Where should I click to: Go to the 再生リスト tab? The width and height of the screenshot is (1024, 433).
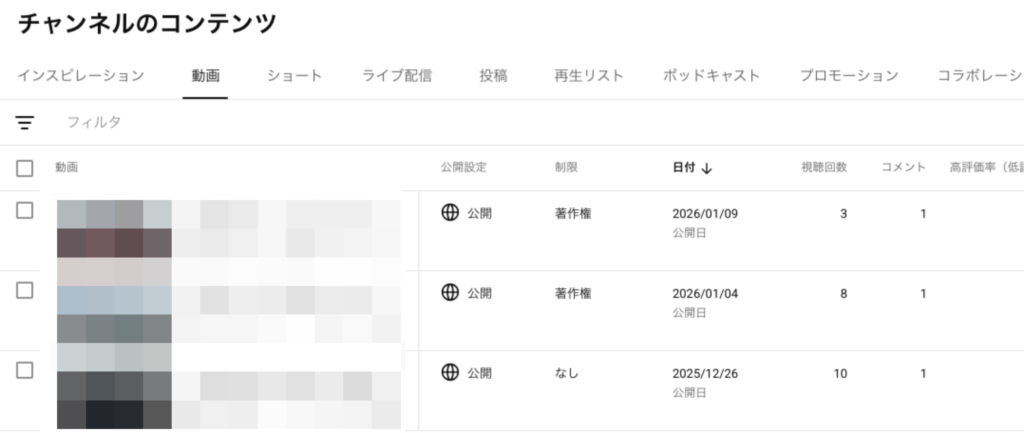coord(589,75)
